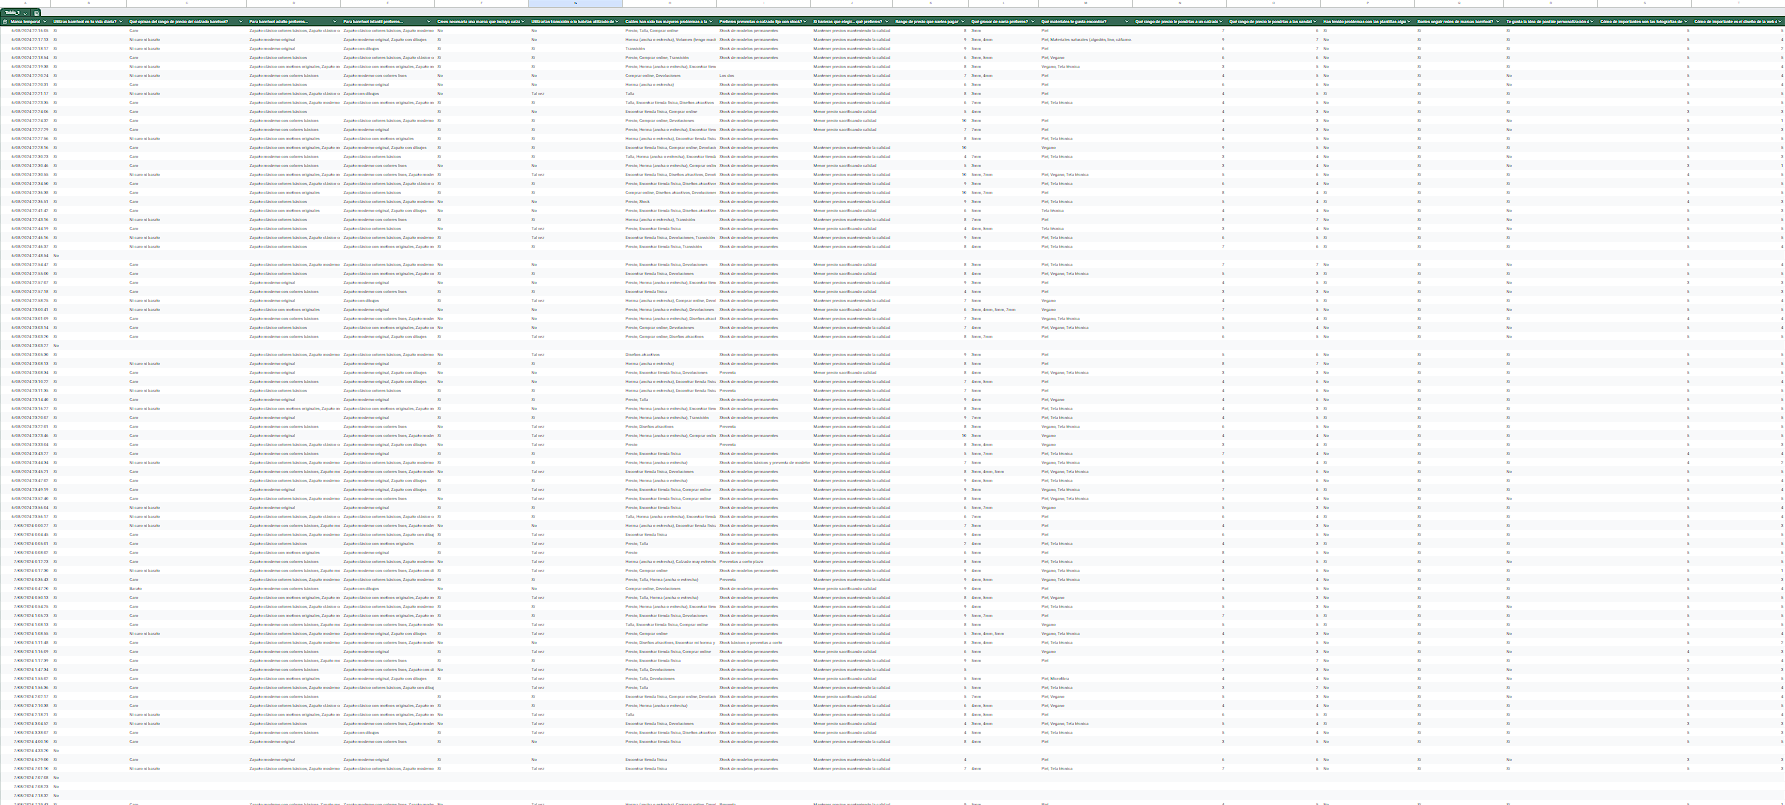The height and width of the screenshot is (805, 1785).
Task: Expand filter for 'Utilizas barefoot en tu vida diaria?'
Action: [x=123, y=21]
